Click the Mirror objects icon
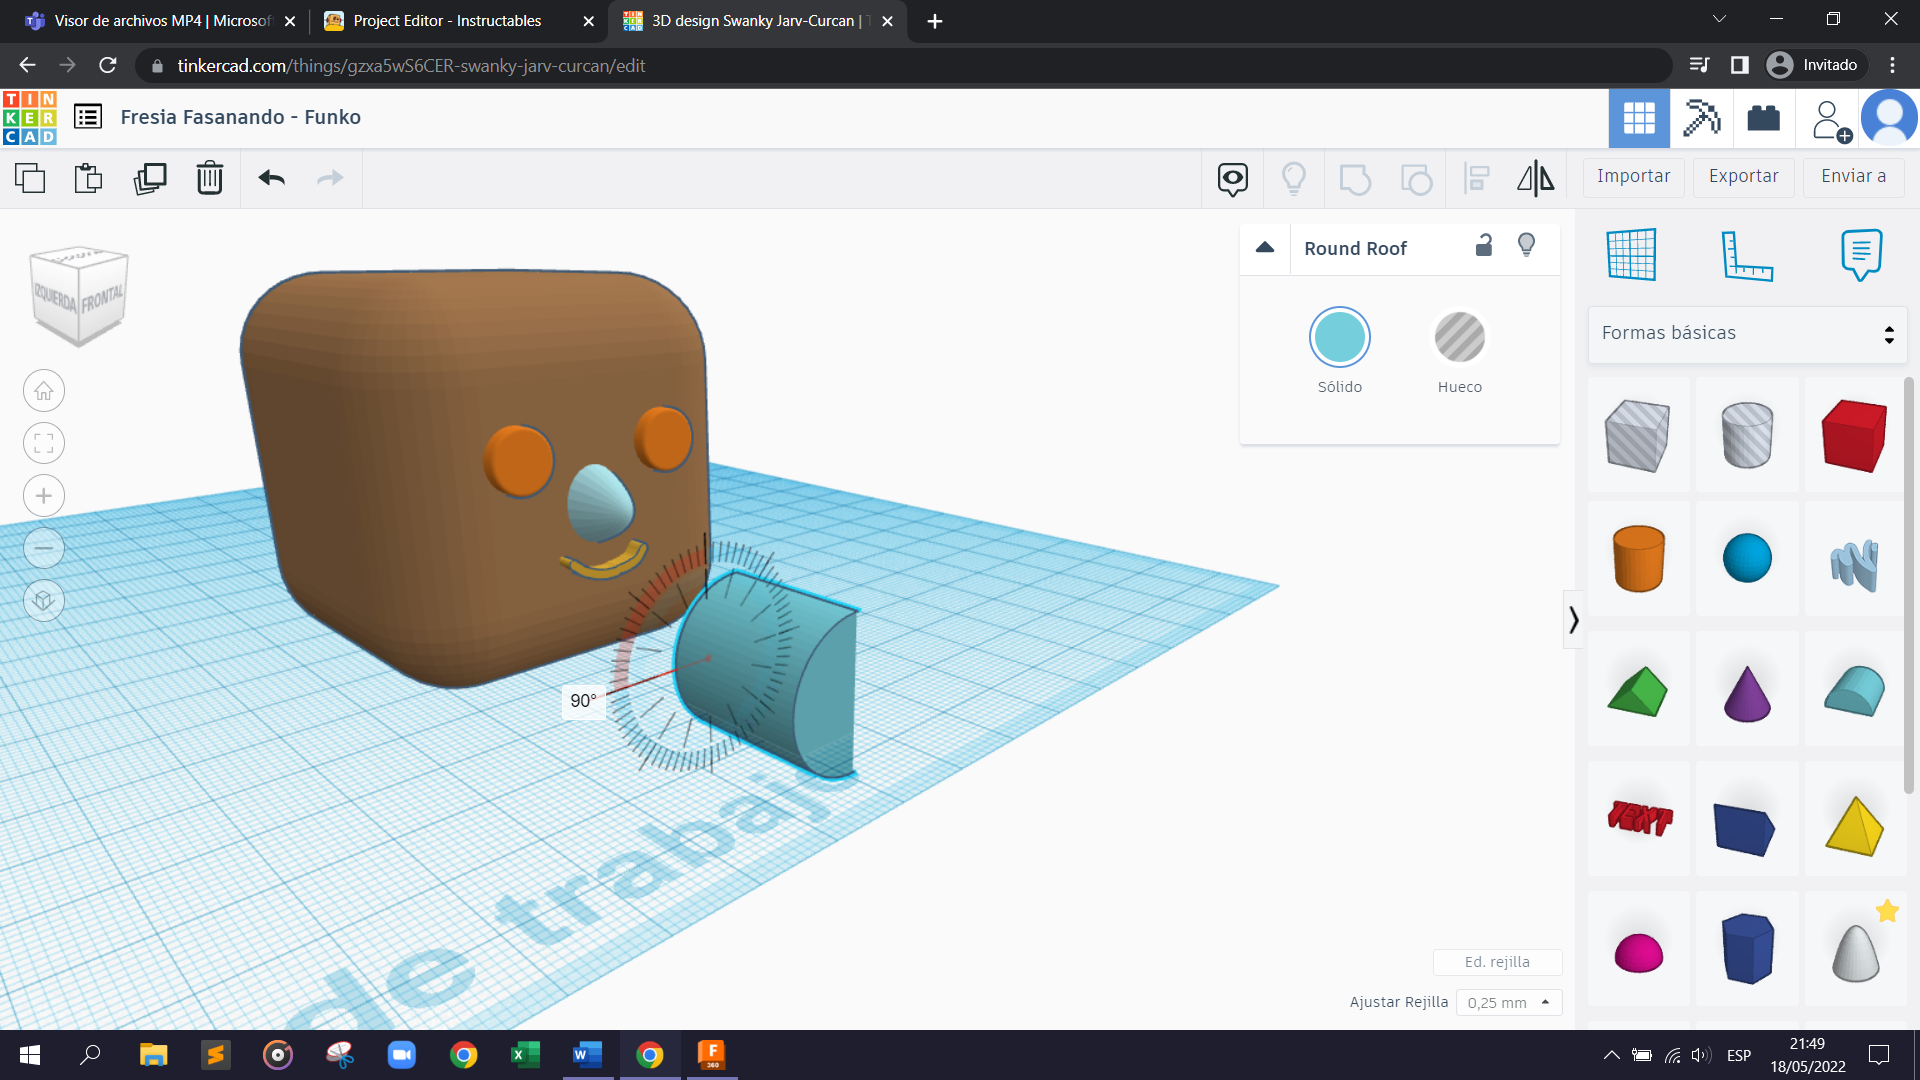 (x=1535, y=178)
